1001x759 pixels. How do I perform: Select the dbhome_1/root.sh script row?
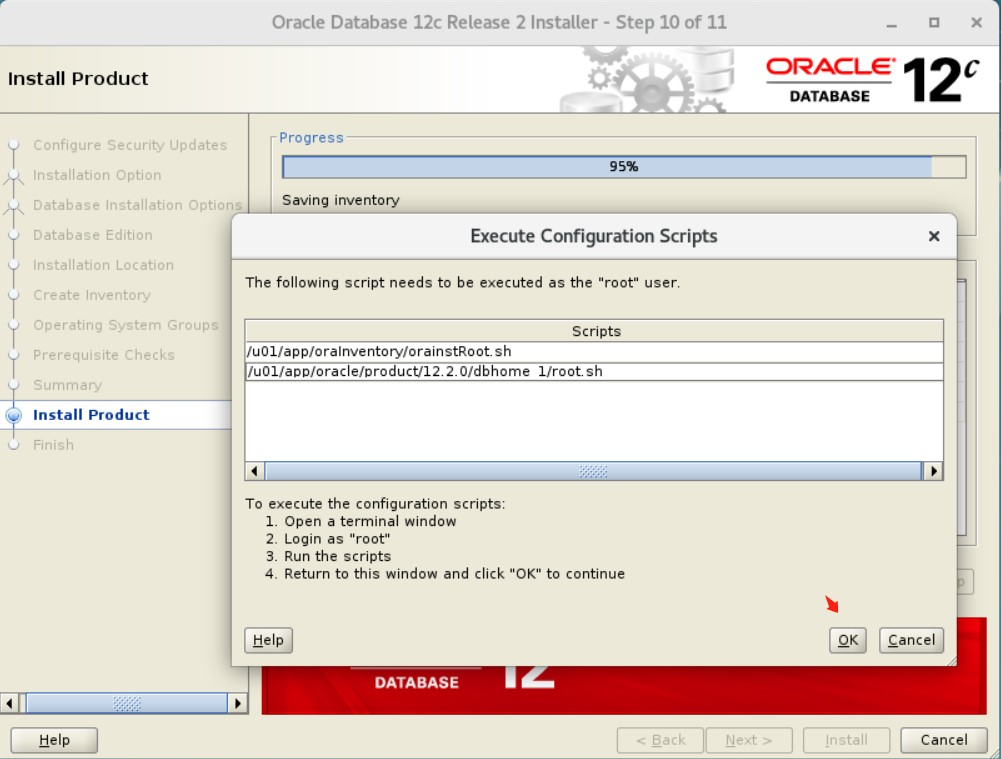pos(594,372)
